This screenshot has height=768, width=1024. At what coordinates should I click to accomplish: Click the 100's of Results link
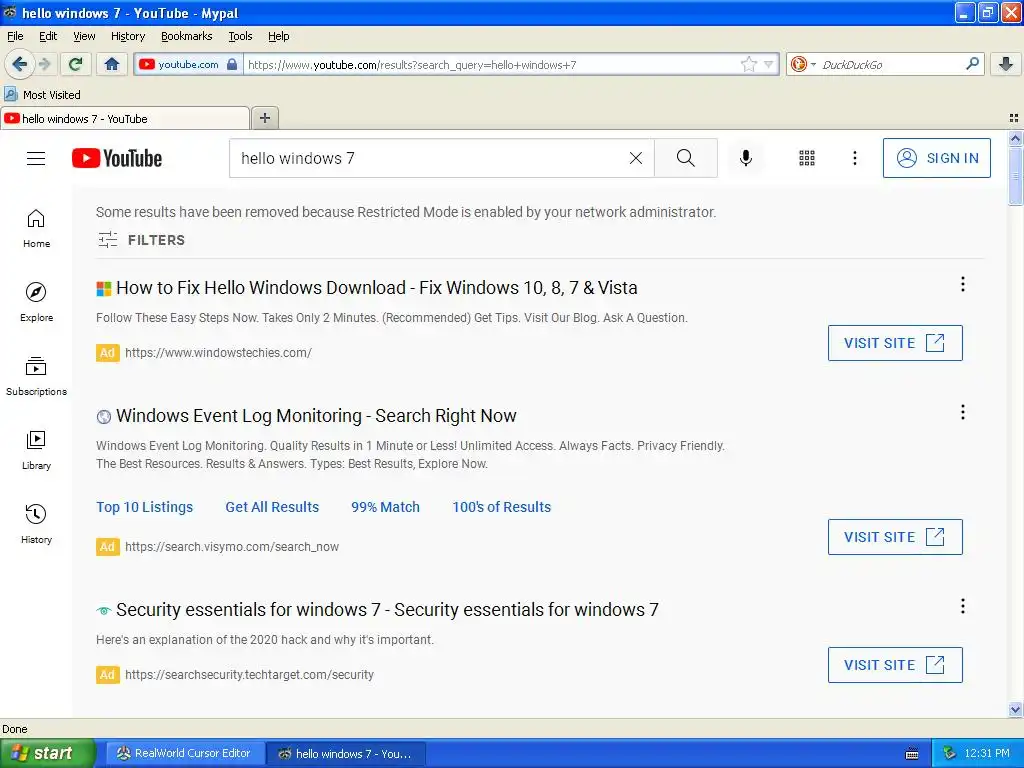tap(502, 507)
